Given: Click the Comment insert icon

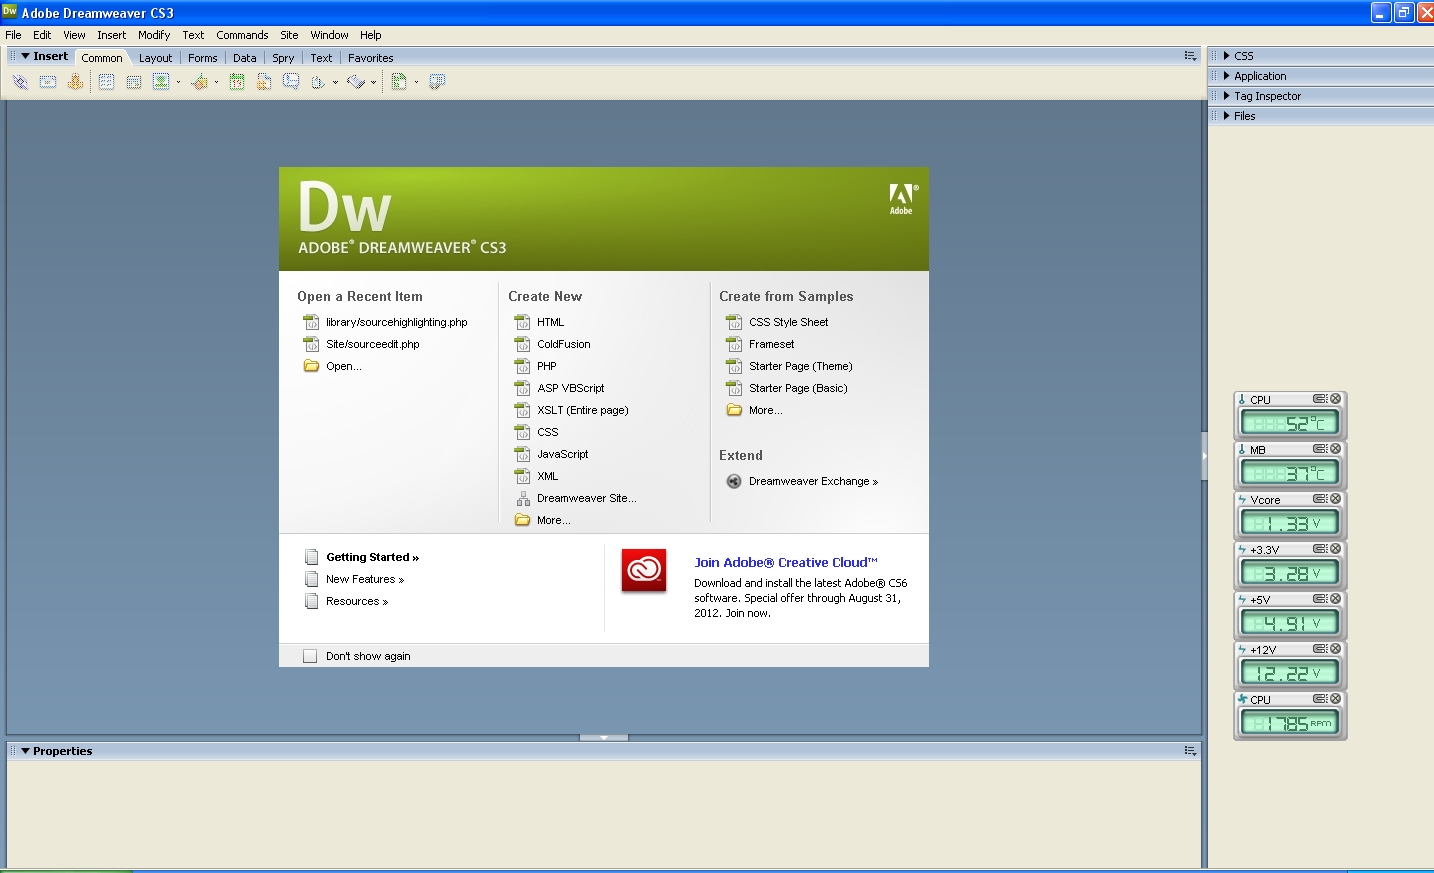Looking at the screenshot, I should (x=291, y=82).
